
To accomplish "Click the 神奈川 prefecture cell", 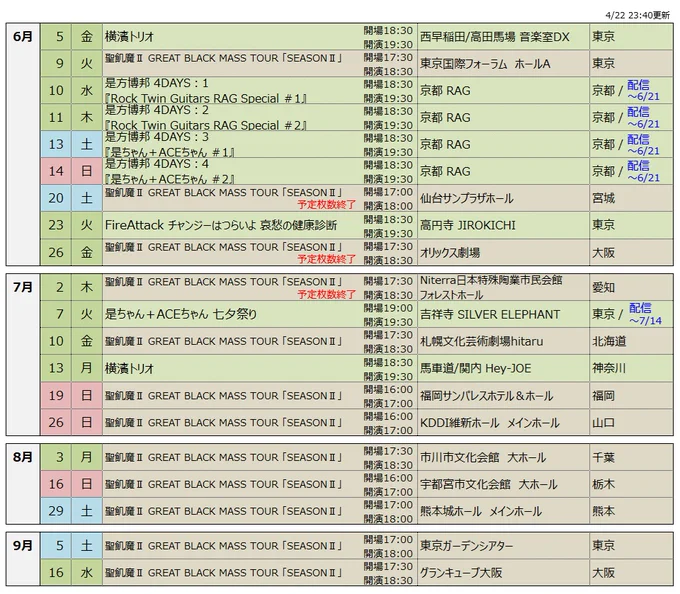I will 631,368.
